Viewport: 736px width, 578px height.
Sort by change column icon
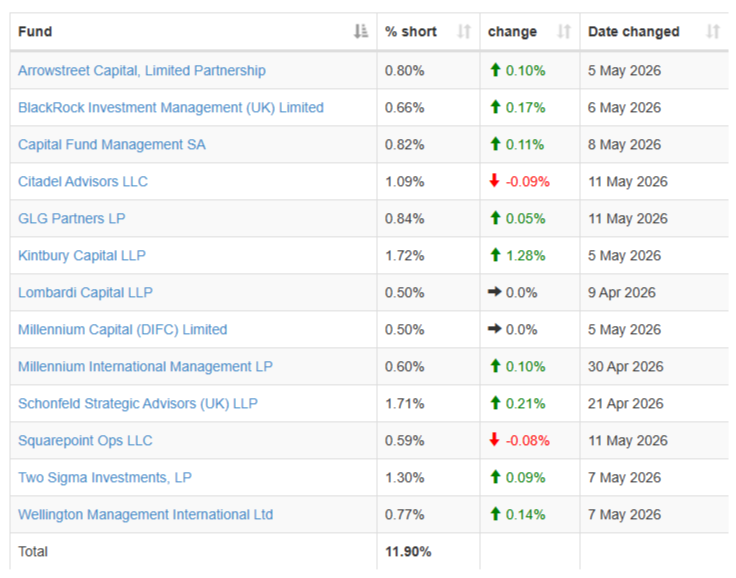point(564,31)
